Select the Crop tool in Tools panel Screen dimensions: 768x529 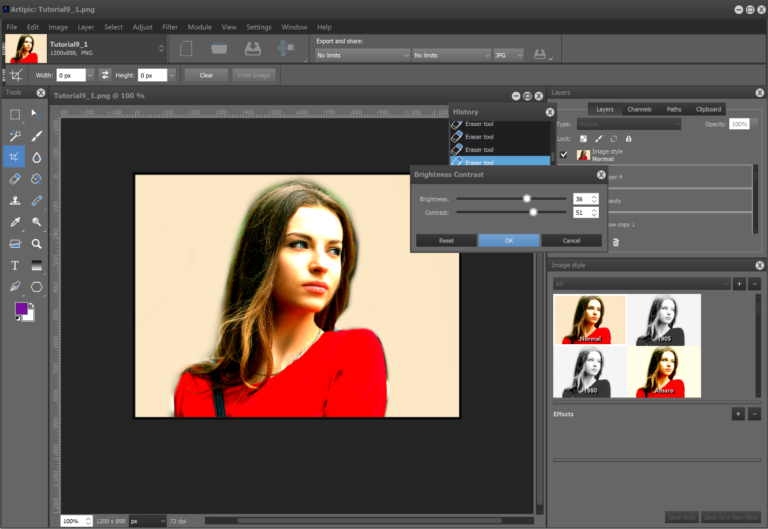14,157
